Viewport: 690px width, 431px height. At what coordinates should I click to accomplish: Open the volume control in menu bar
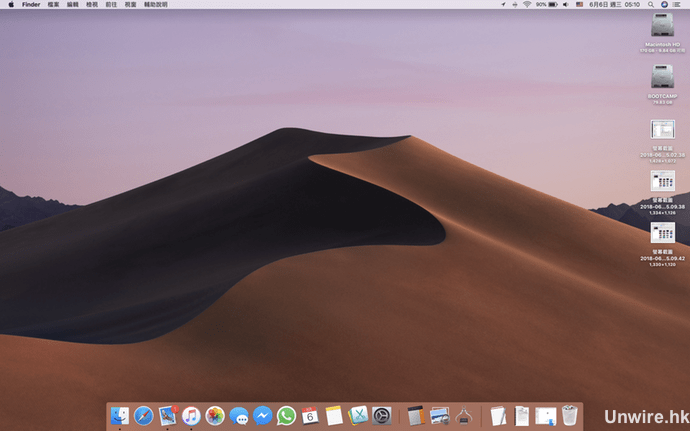tap(566, 4)
